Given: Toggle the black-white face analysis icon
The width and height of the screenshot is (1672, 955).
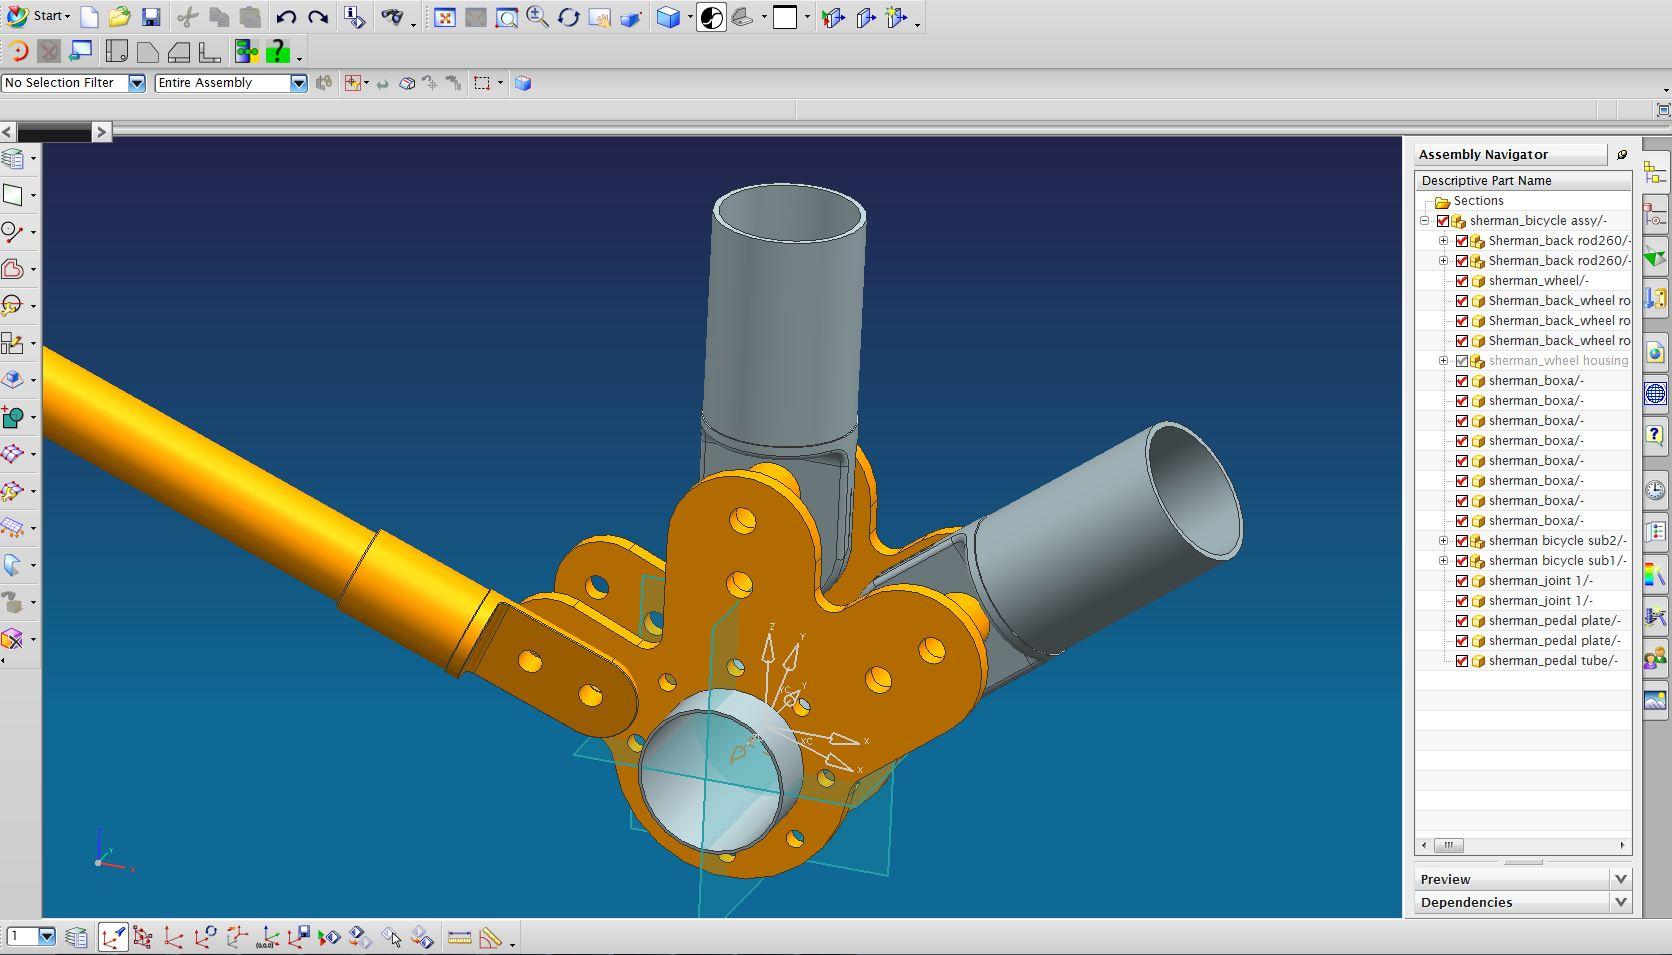Looking at the screenshot, I should (x=711, y=17).
